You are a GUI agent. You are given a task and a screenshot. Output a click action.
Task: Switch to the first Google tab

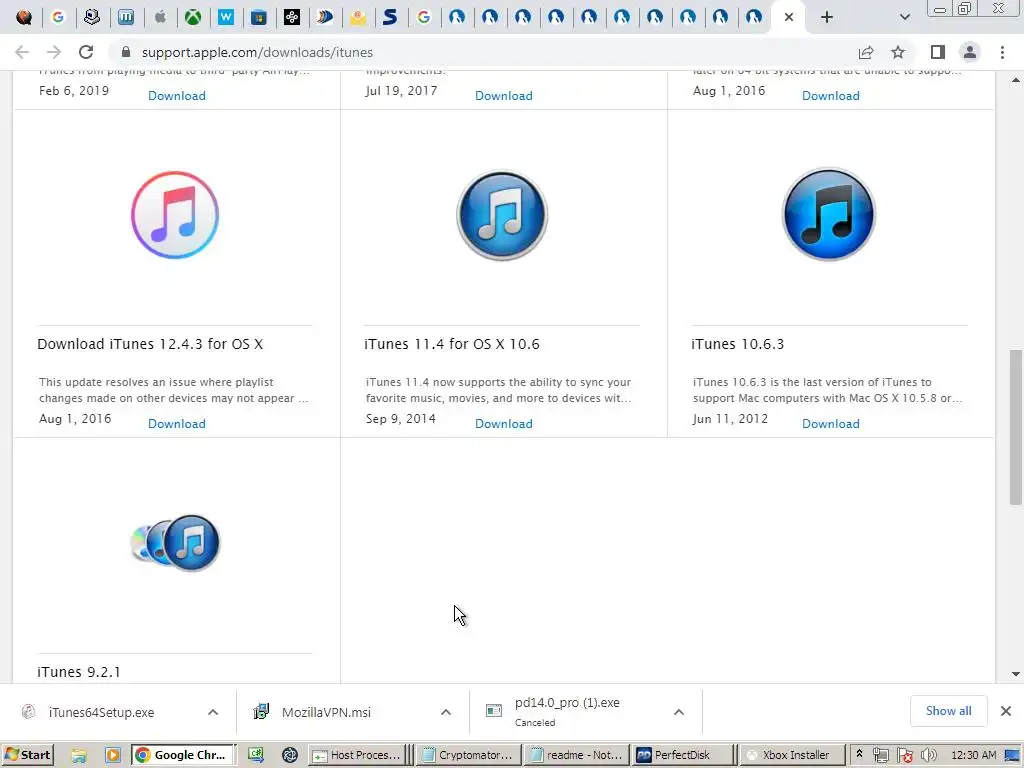pyautogui.click(x=58, y=17)
